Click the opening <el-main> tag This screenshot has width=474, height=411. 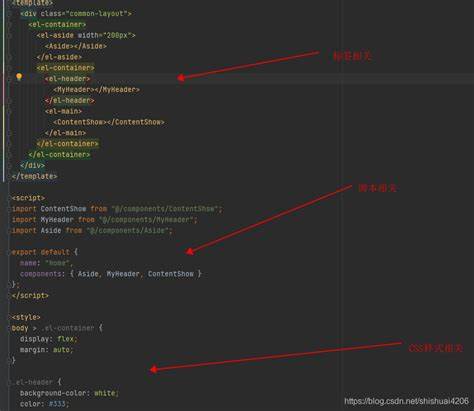[x=64, y=111]
